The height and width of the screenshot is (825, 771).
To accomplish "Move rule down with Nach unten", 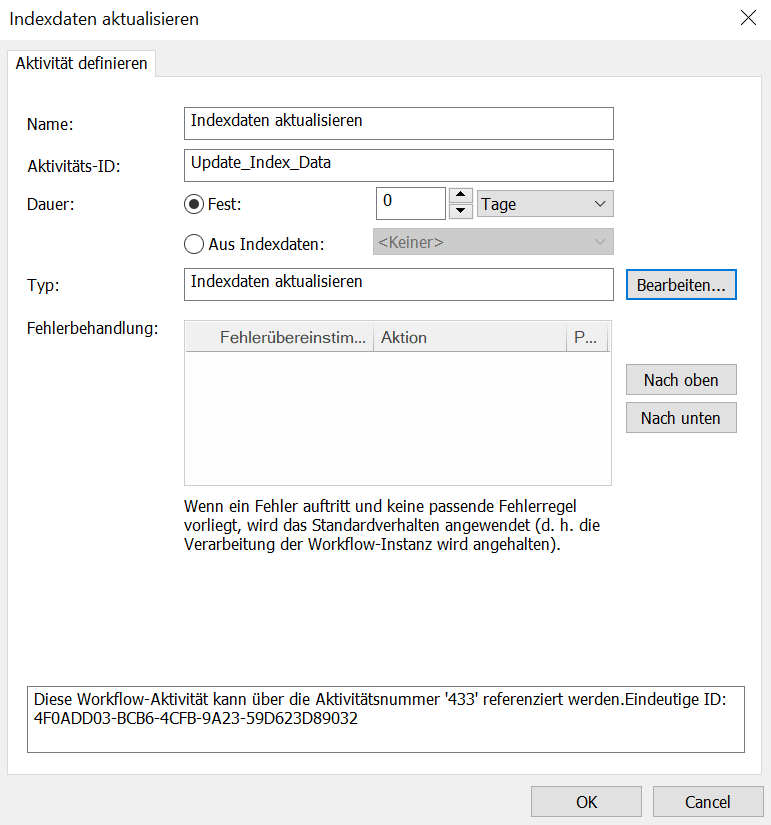I will click(681, 418).
